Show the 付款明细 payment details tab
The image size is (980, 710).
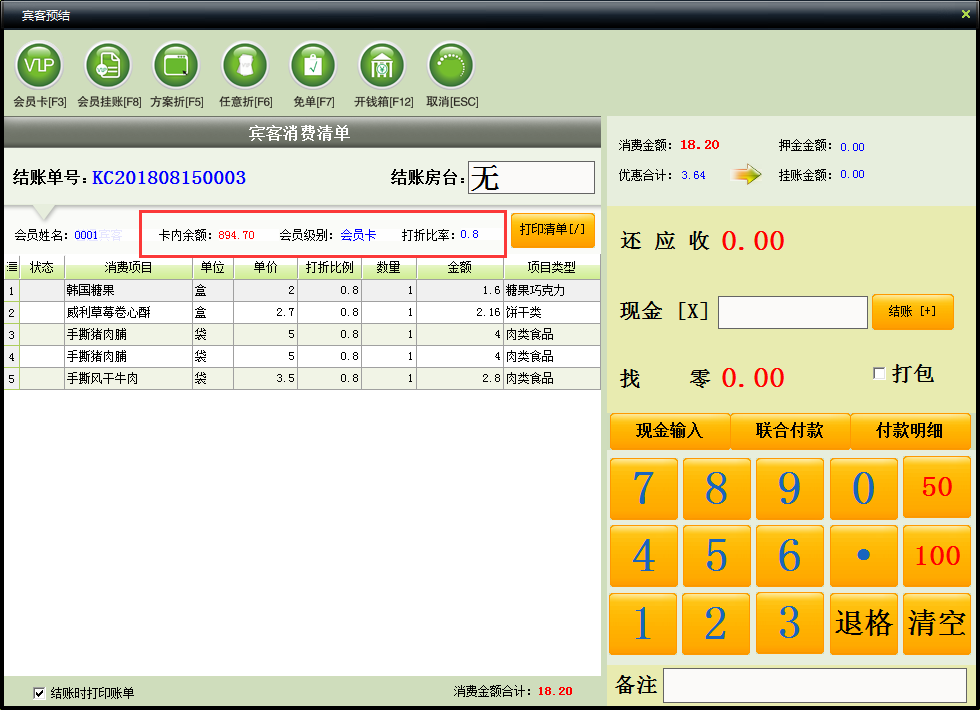point(909,431)
